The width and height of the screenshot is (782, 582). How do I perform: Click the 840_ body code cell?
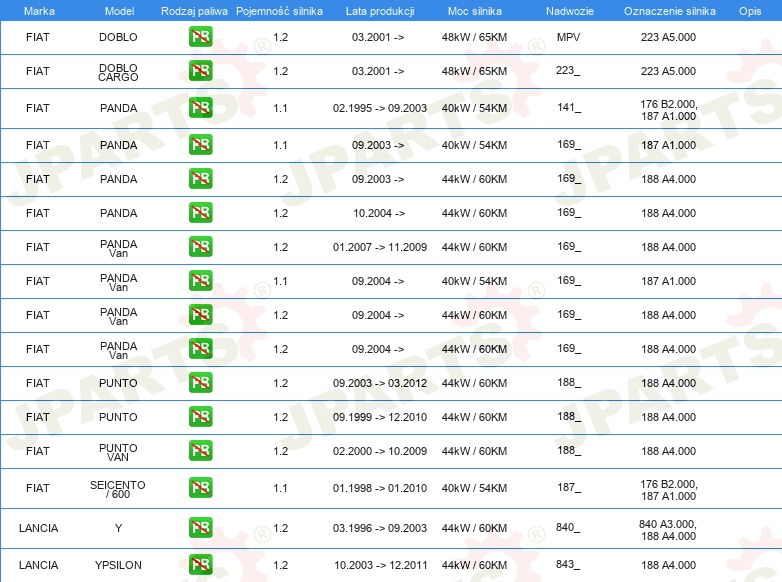[568, 527]
